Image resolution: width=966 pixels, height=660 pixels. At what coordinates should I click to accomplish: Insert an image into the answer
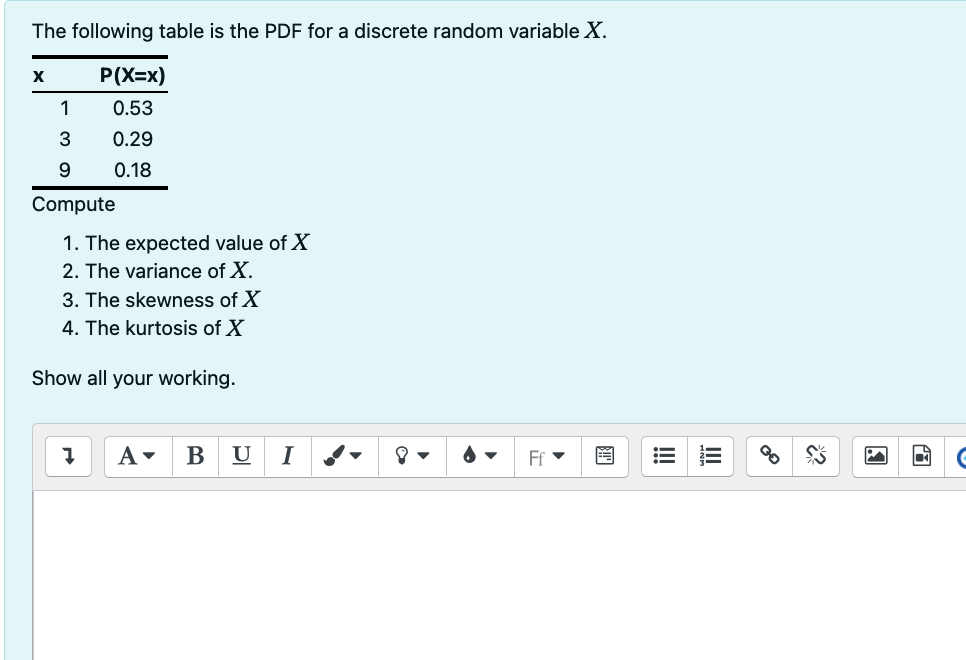pyautogui.click(x=876, y=456)
